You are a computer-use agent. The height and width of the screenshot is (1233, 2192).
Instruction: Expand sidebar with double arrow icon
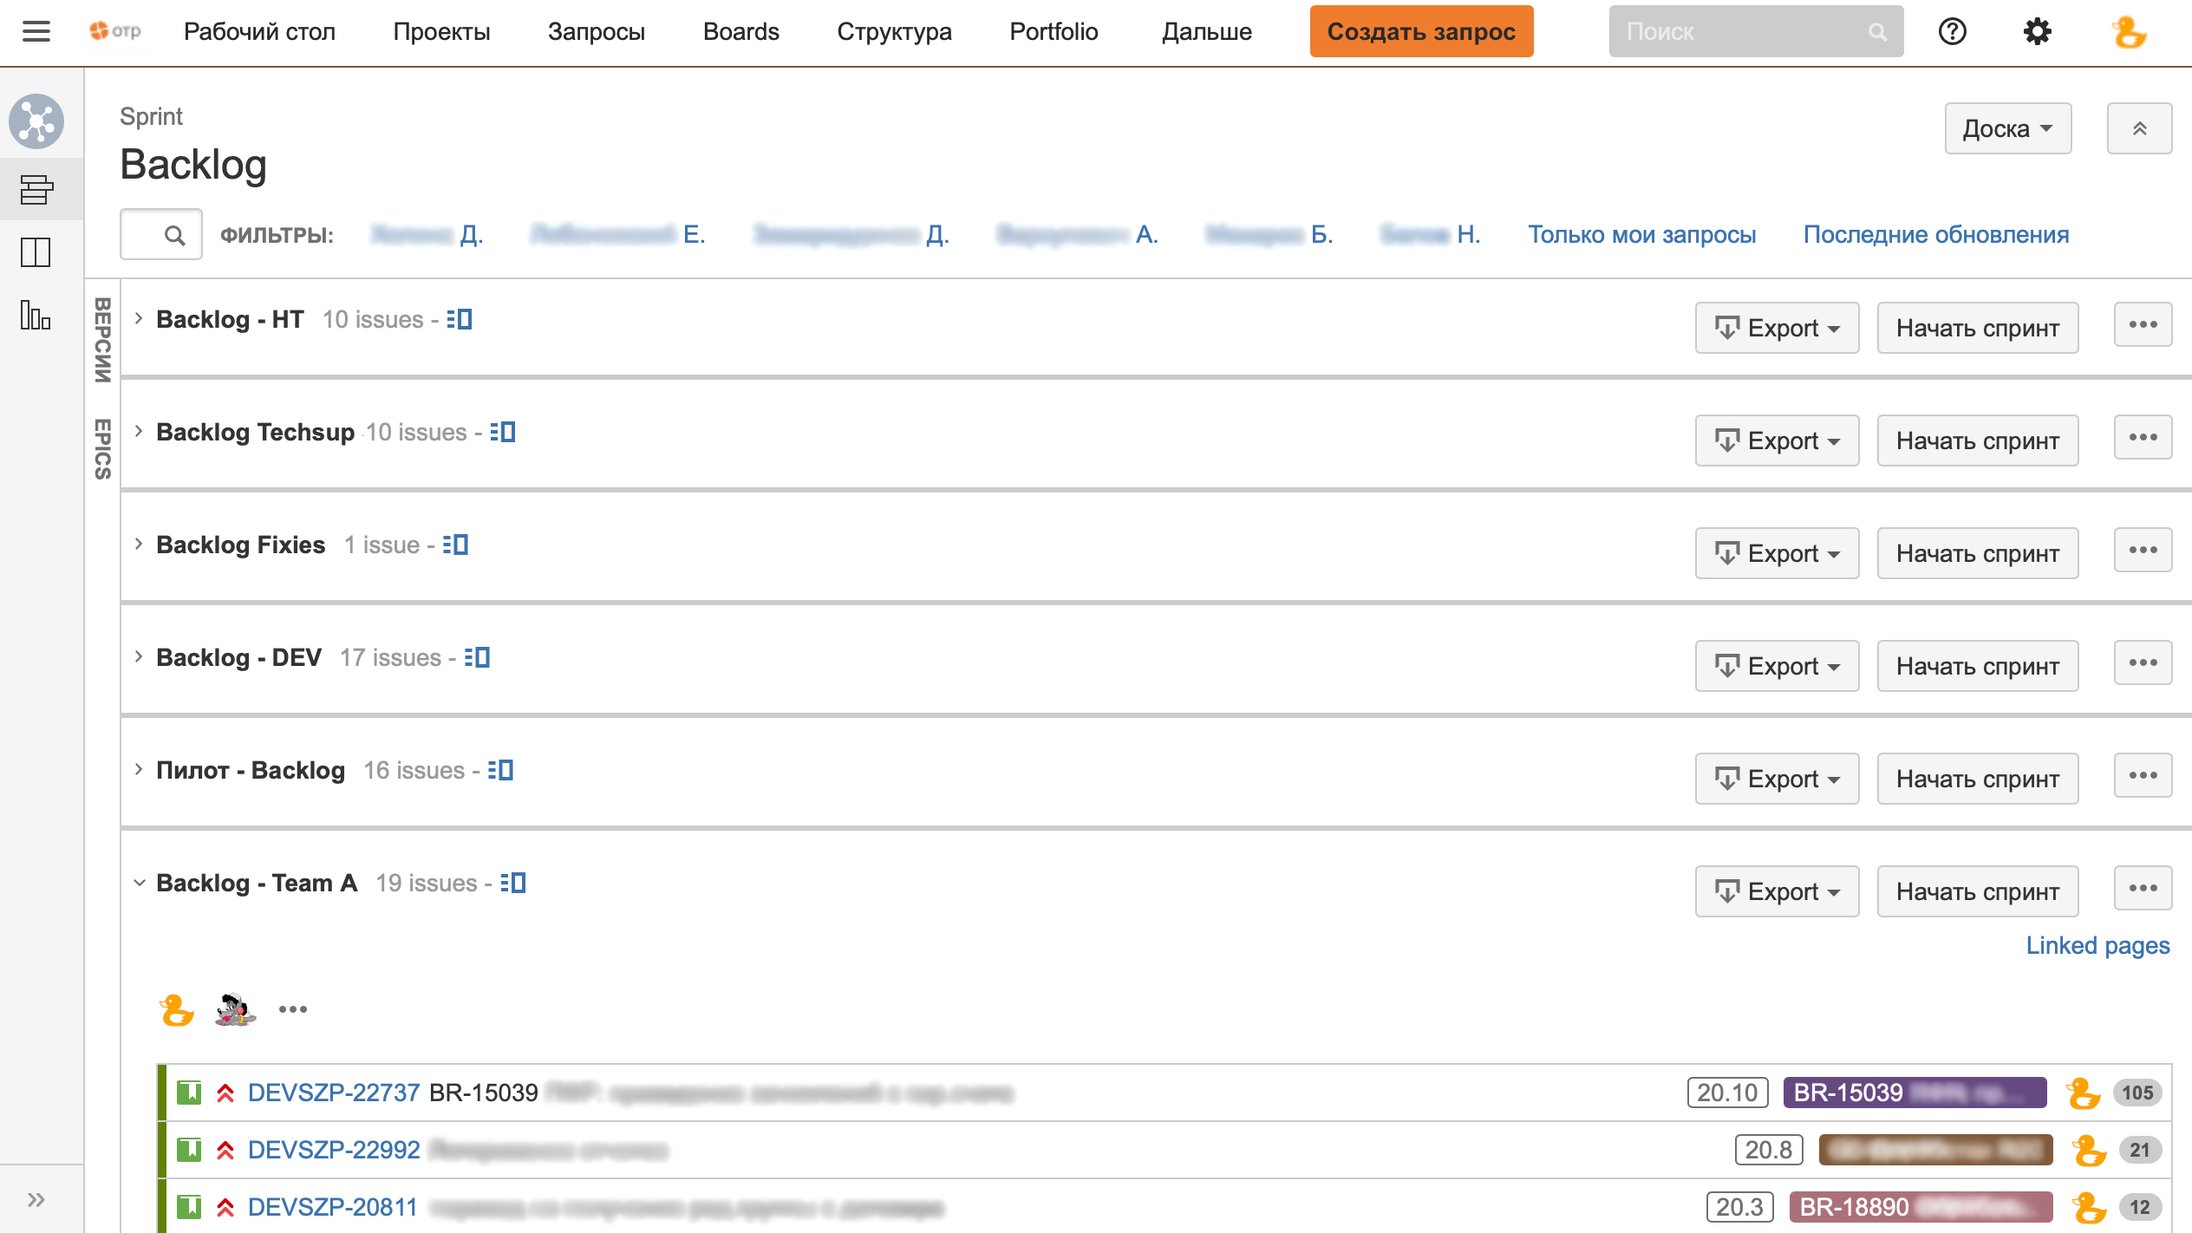coord(36,1199)
